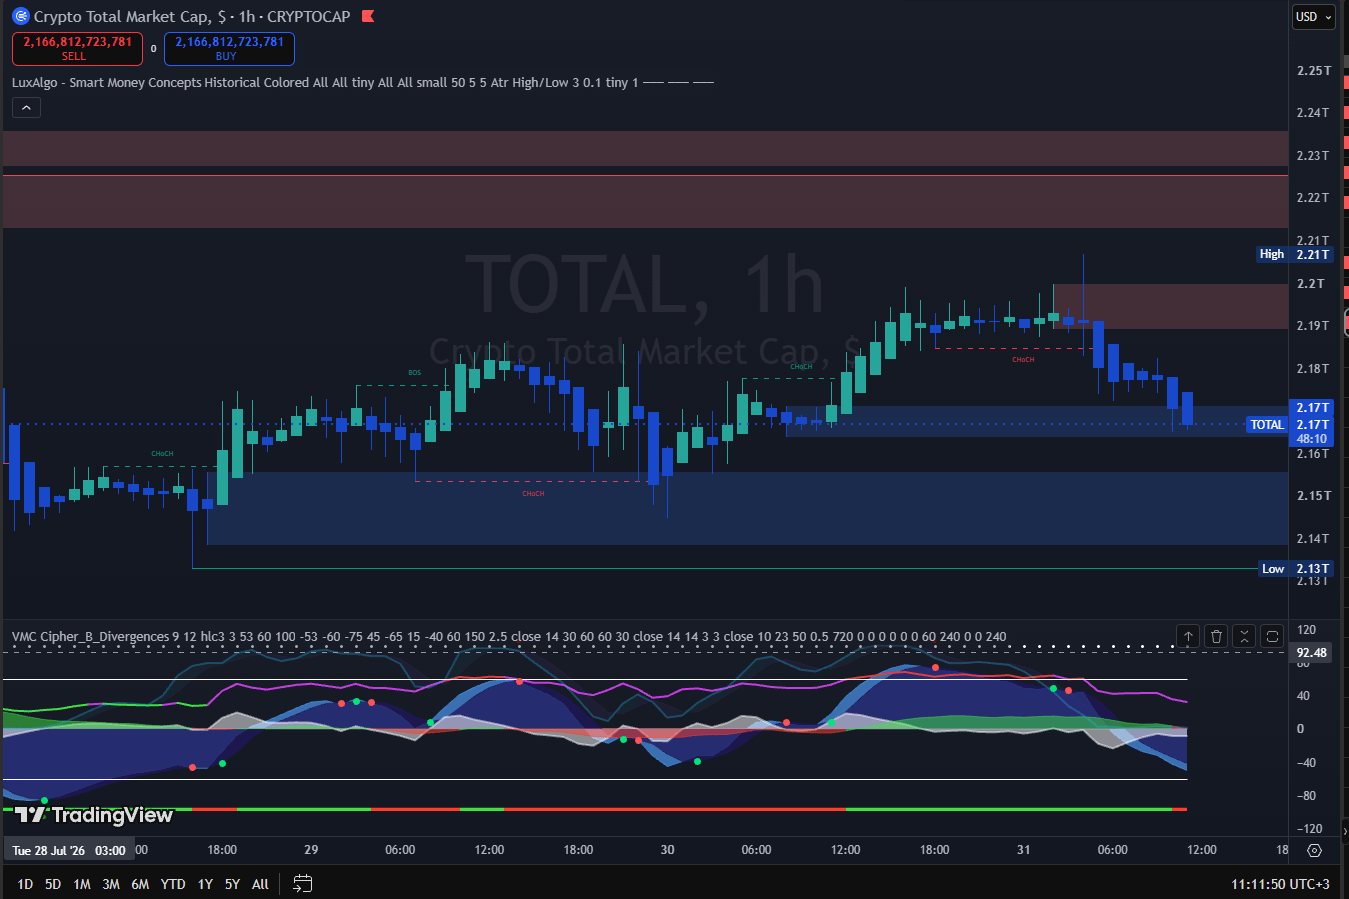The image size is (1349, 899).
Task: Click the spread value 0 between SELL and BUY
Action: (x=153, y=48)
